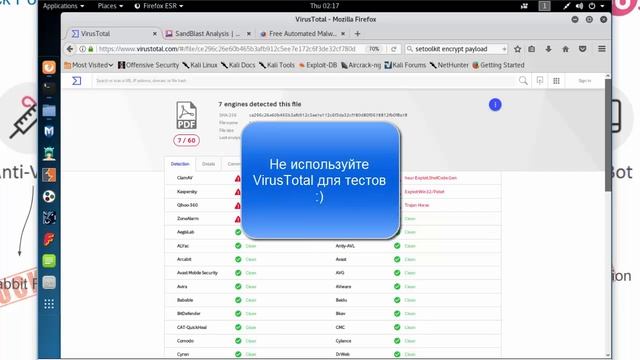Viewport: 640px width, 360px height.
Task: Click the BitDefender engine row name
Action: click(189, 313)
